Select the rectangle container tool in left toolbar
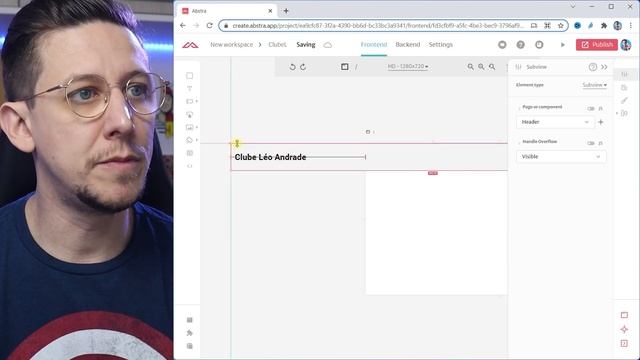Viewport: 640px width, 360px height. click(189, 76)
